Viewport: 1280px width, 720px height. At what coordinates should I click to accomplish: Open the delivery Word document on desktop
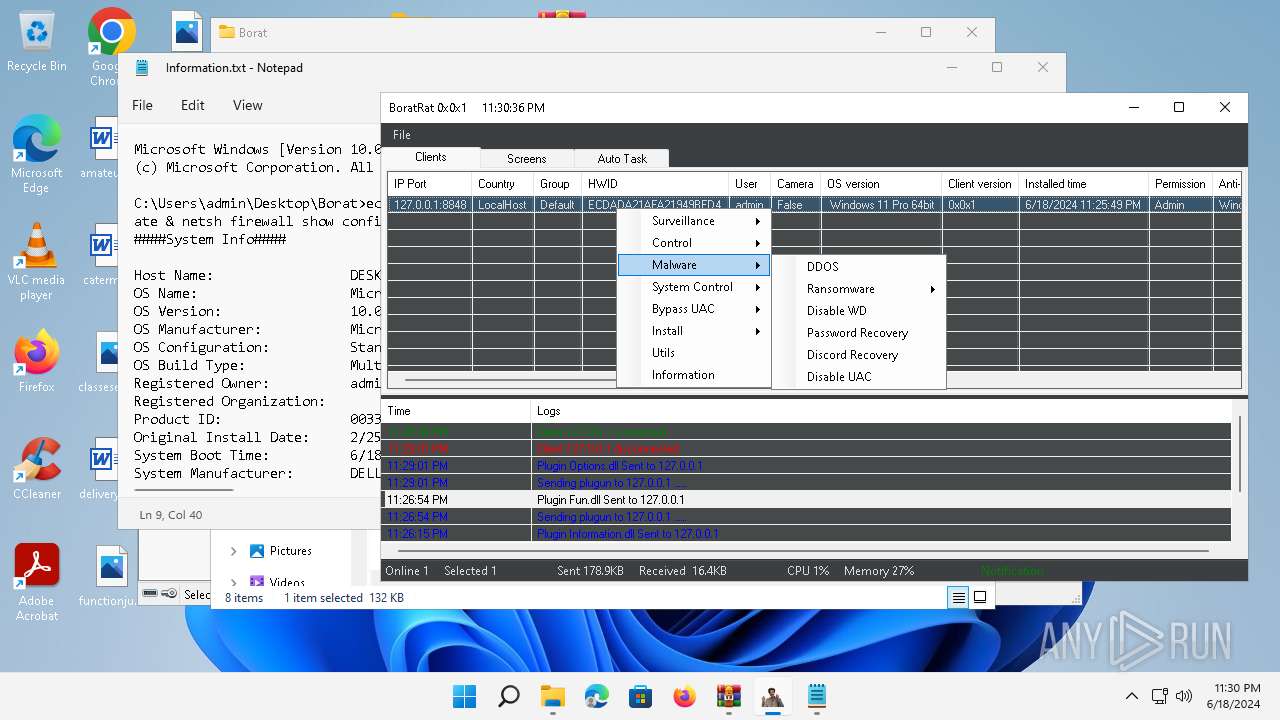point(101,469)
